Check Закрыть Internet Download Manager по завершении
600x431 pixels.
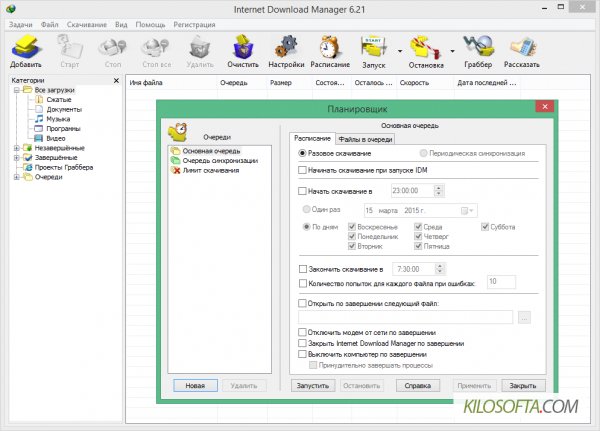click(302, 343)
